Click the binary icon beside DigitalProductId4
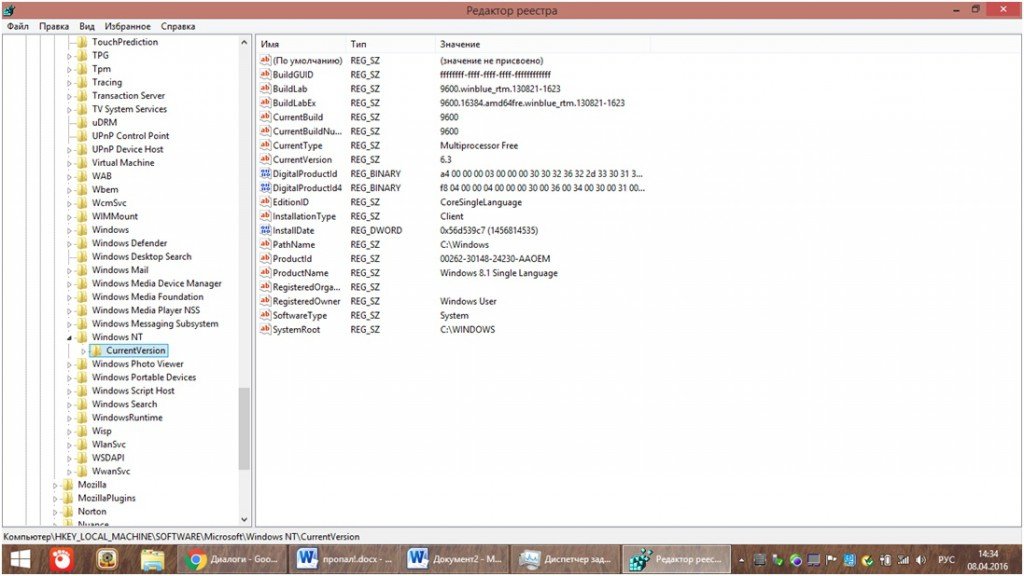The image size is (1024, 576). pyautogui.click(x=265, y=187)
